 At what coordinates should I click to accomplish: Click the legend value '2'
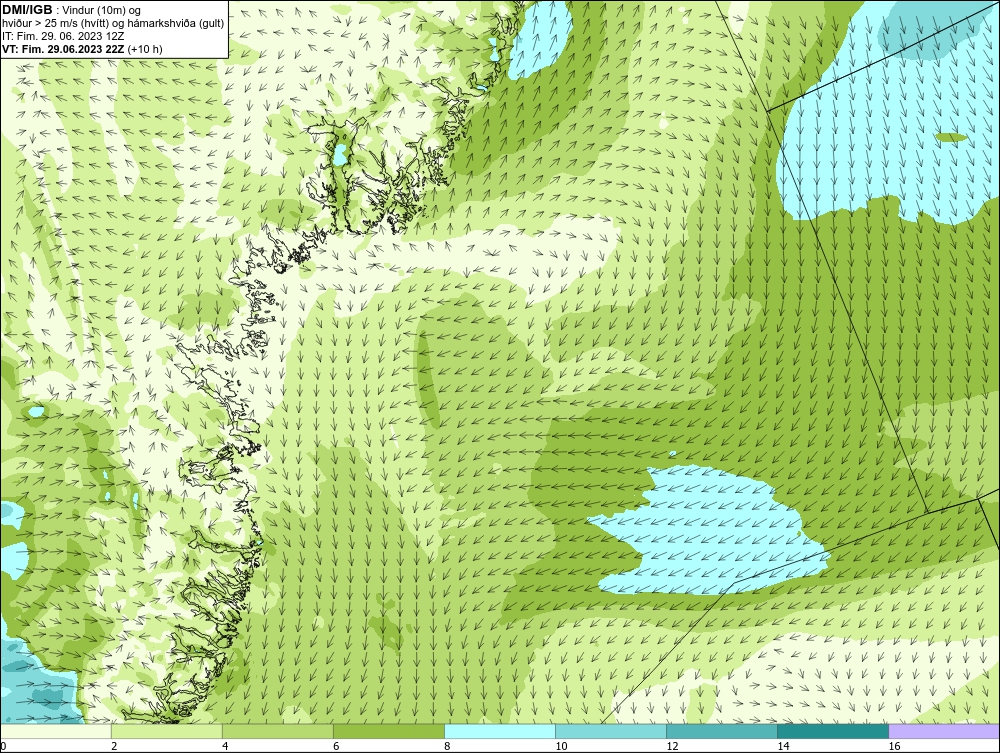click(114, 746)
